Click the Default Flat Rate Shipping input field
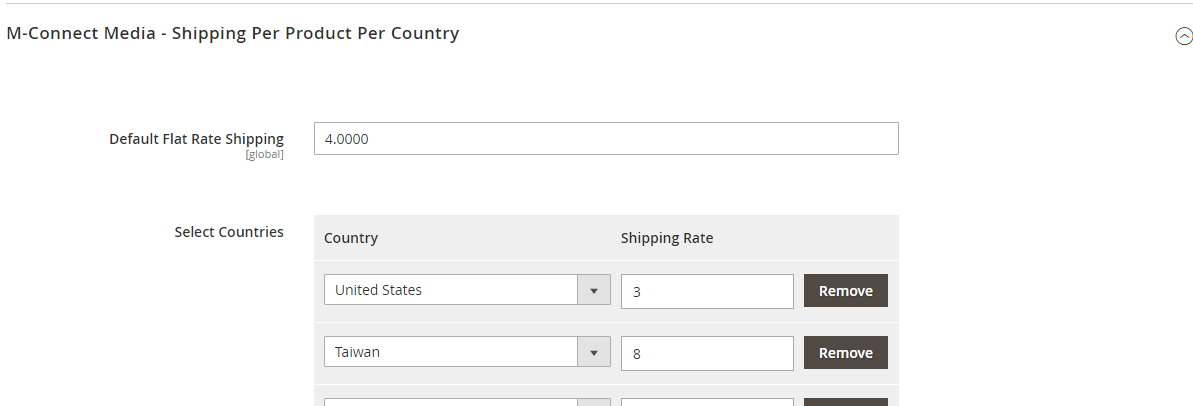This screenshot has height=406, width=1193. (606, 139)
